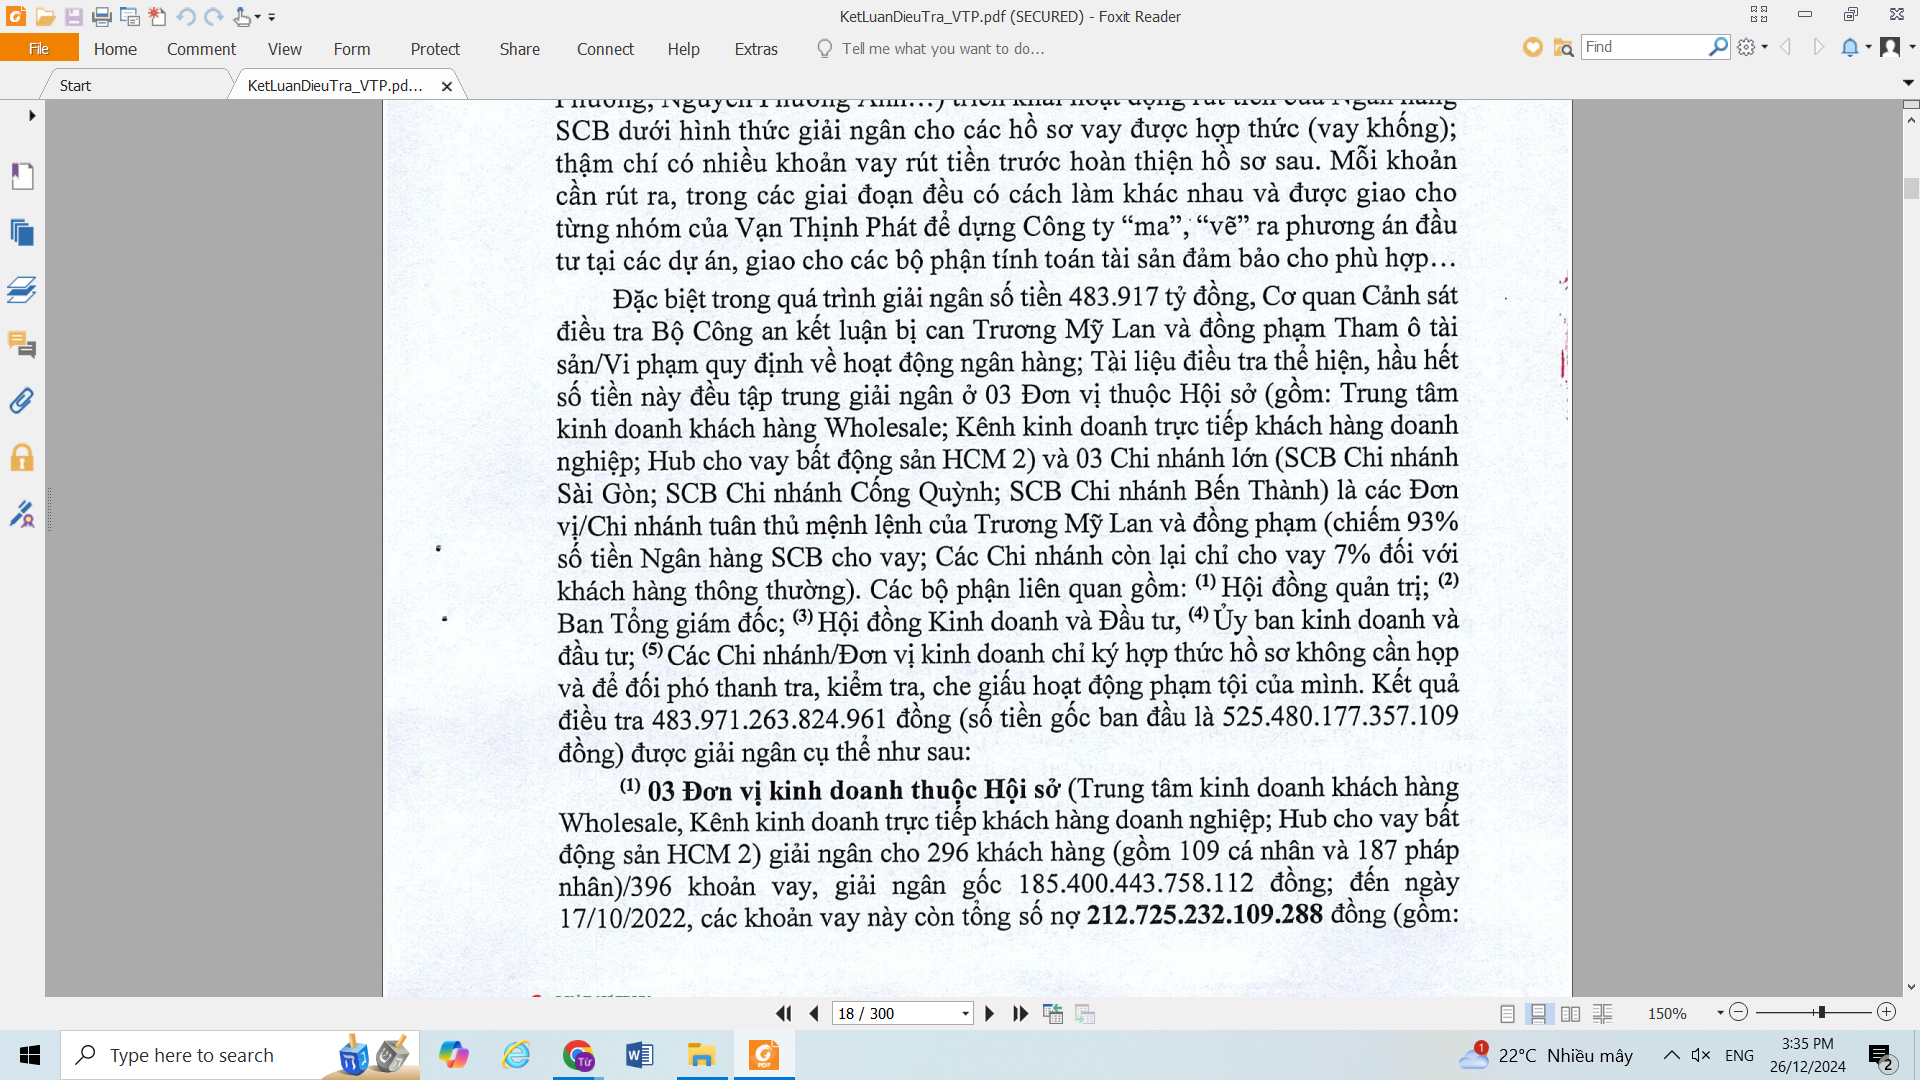This screenshot has height=1080, width=1920.
Task: Enable Single Page view mode
Action: [1507, 1013]
